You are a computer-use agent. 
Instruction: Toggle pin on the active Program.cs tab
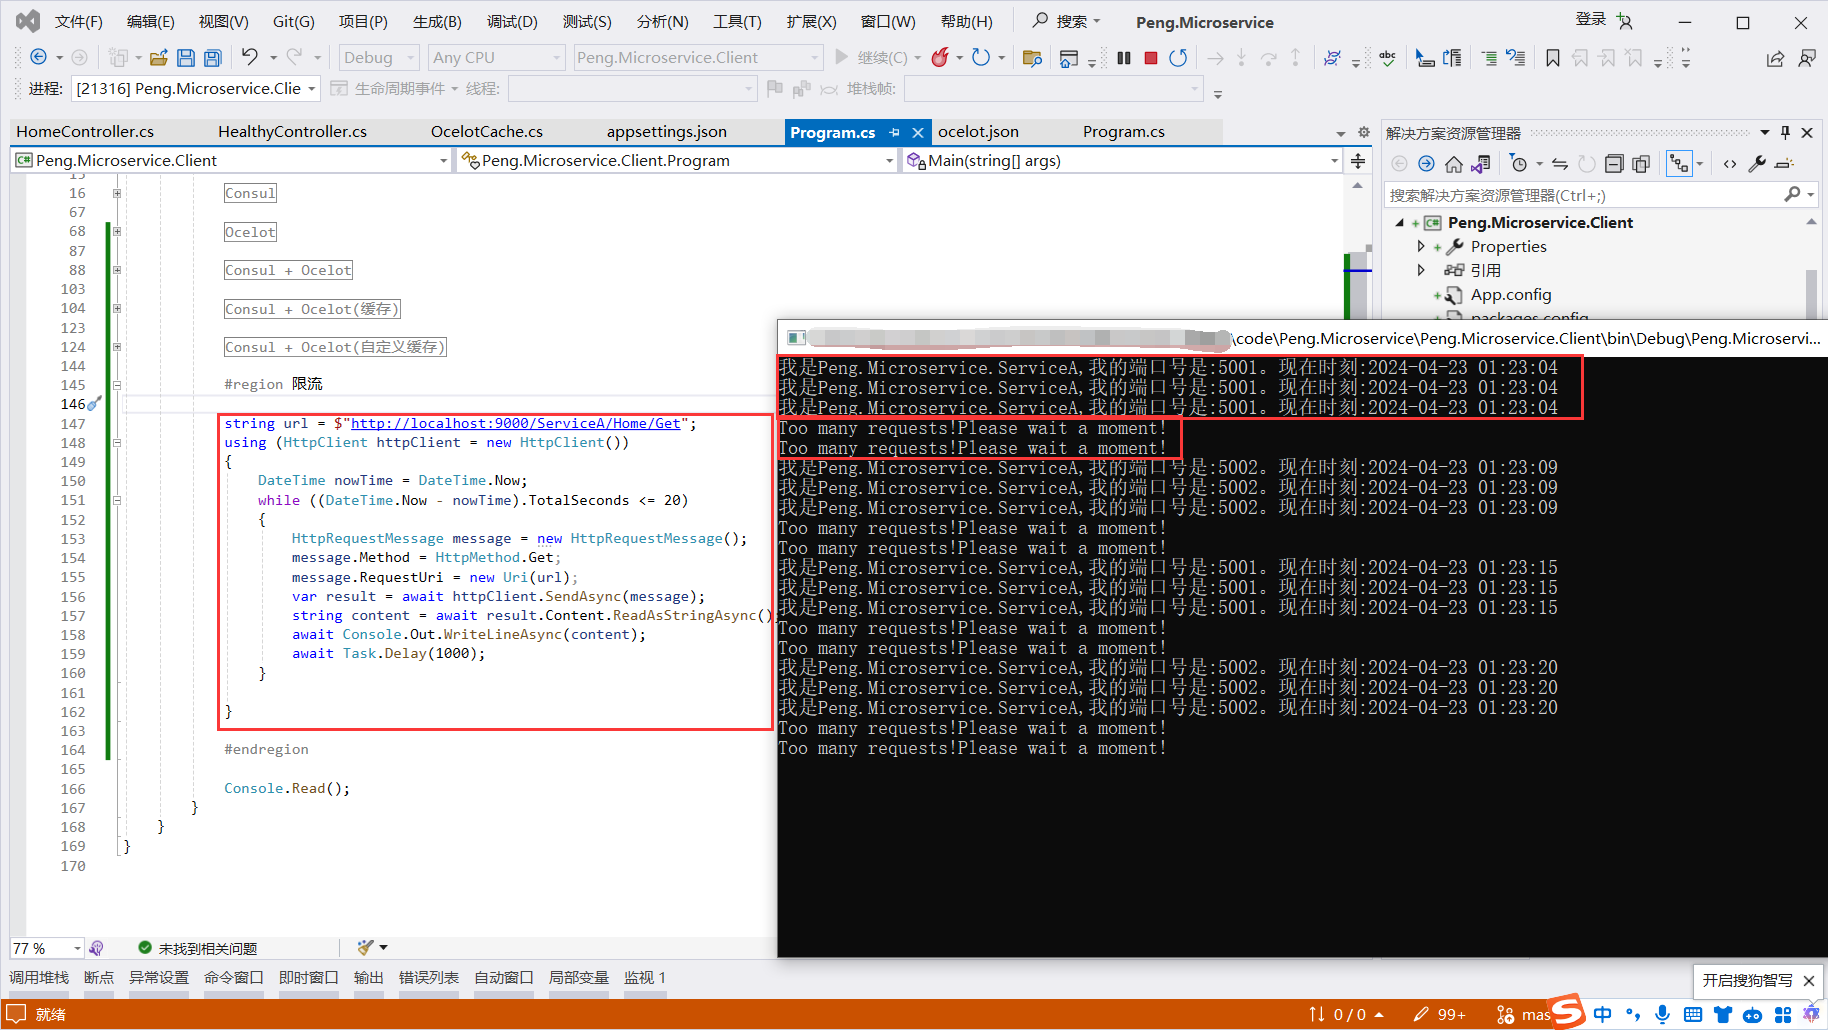point(895,132)
